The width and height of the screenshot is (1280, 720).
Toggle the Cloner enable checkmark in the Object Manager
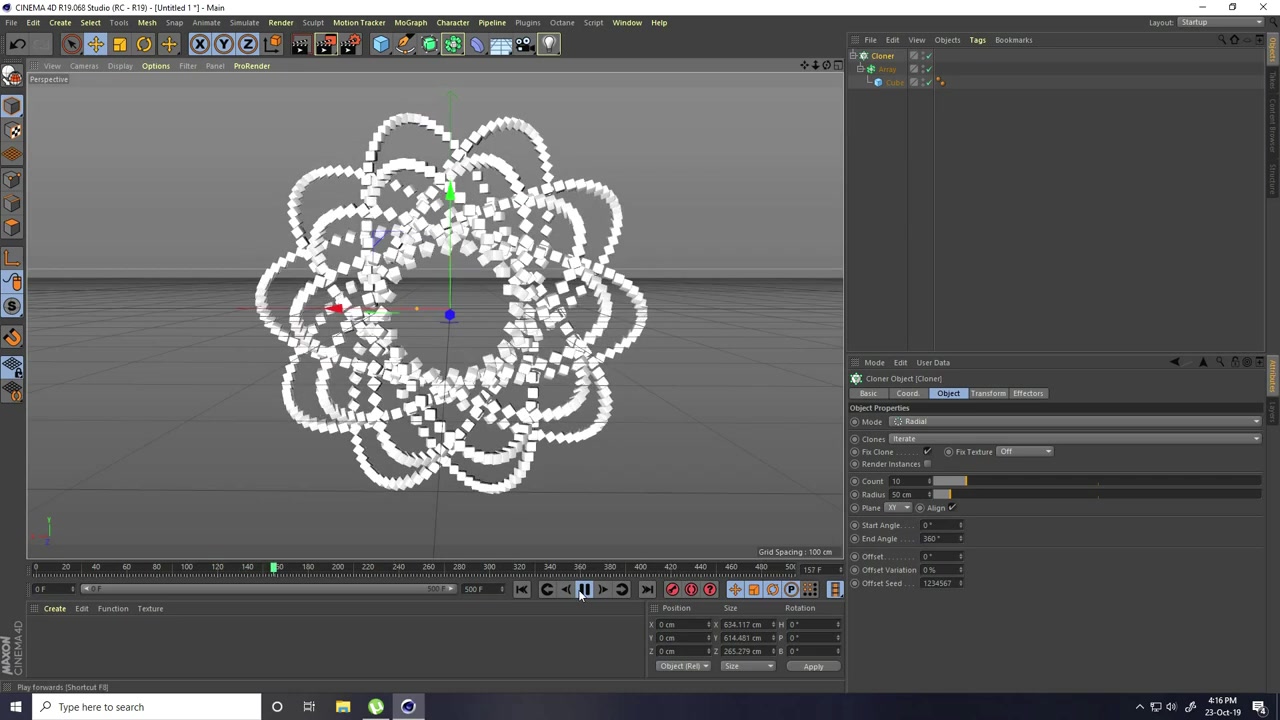point(927,56)
